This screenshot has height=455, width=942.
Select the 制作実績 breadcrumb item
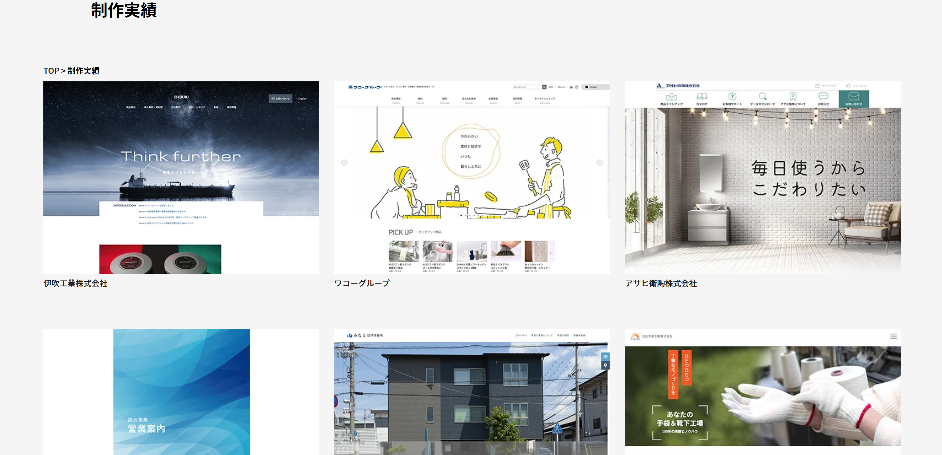(x=82, y=71)
